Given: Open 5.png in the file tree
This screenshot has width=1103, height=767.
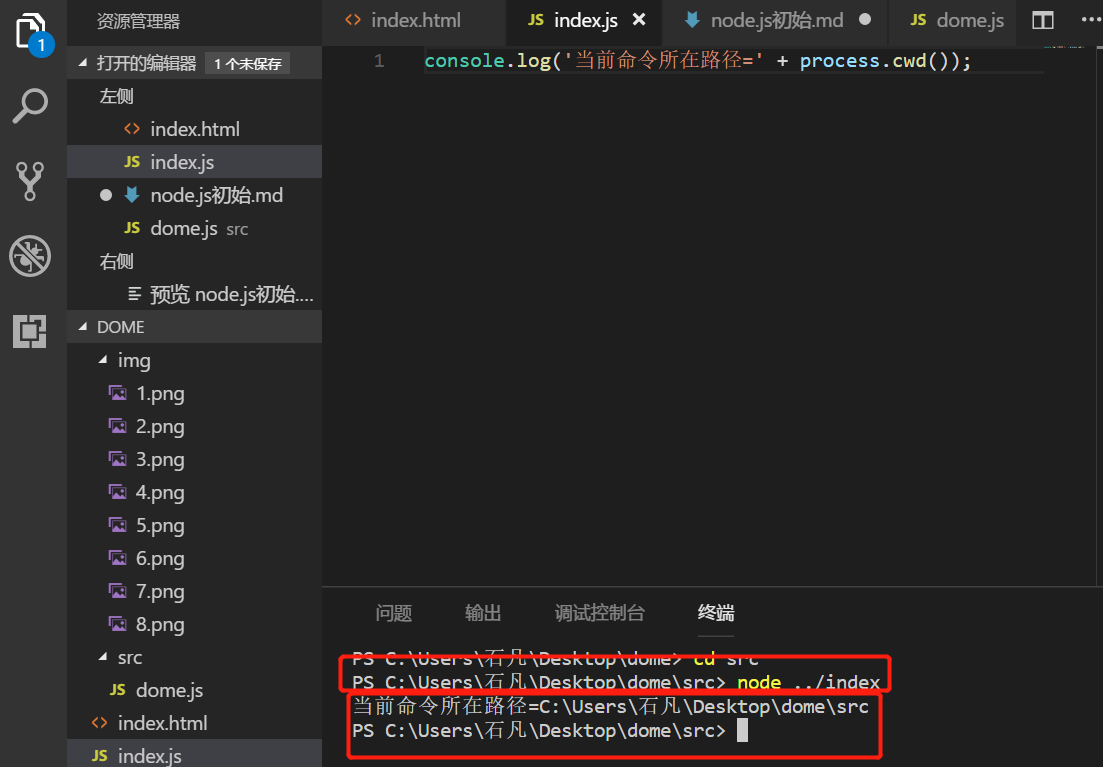Looking at the screenshot, I should pos(160,525).
